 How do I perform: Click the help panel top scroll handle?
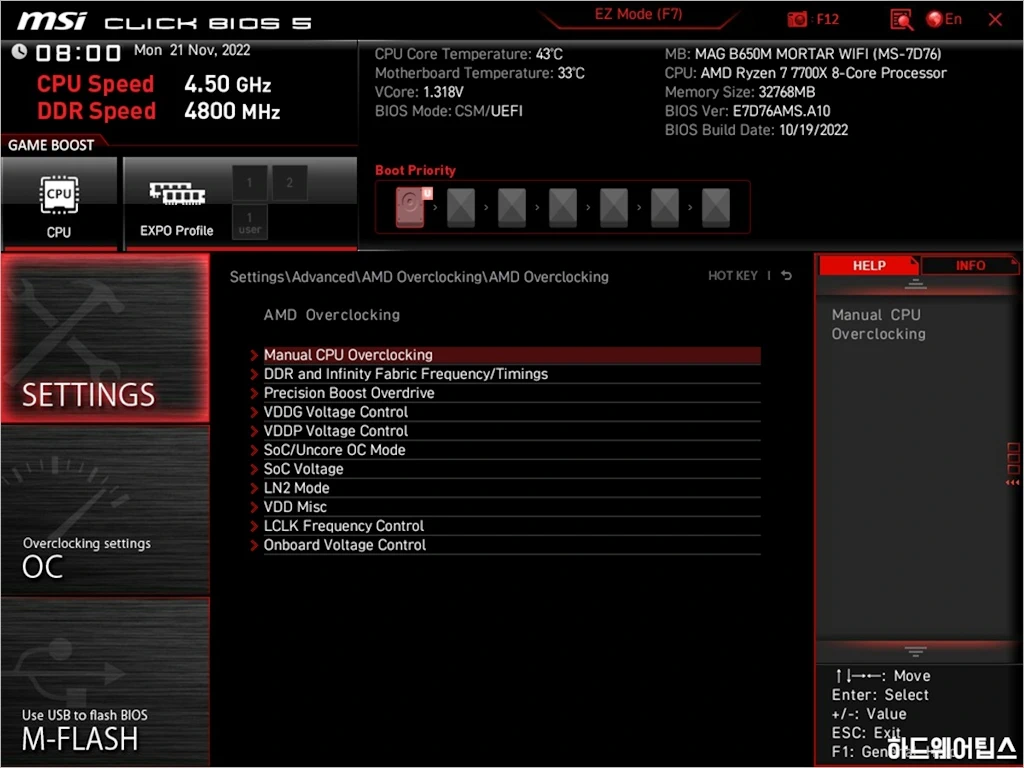[915, 284]
